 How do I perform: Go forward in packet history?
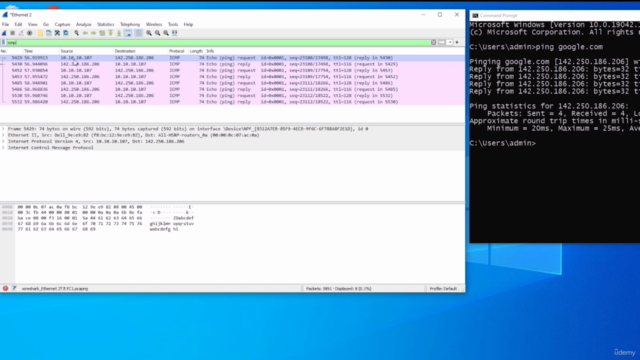tap(93, 33)
